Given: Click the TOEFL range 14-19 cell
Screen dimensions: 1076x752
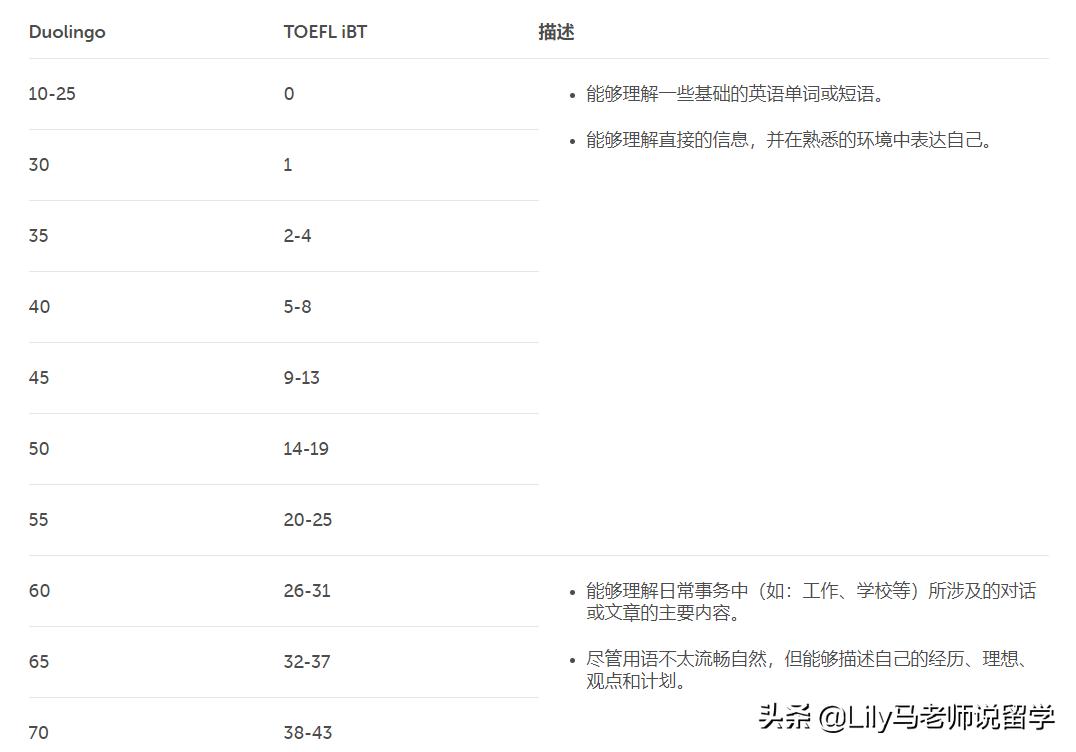Looking at the screenshot, I should click(305, 449).
